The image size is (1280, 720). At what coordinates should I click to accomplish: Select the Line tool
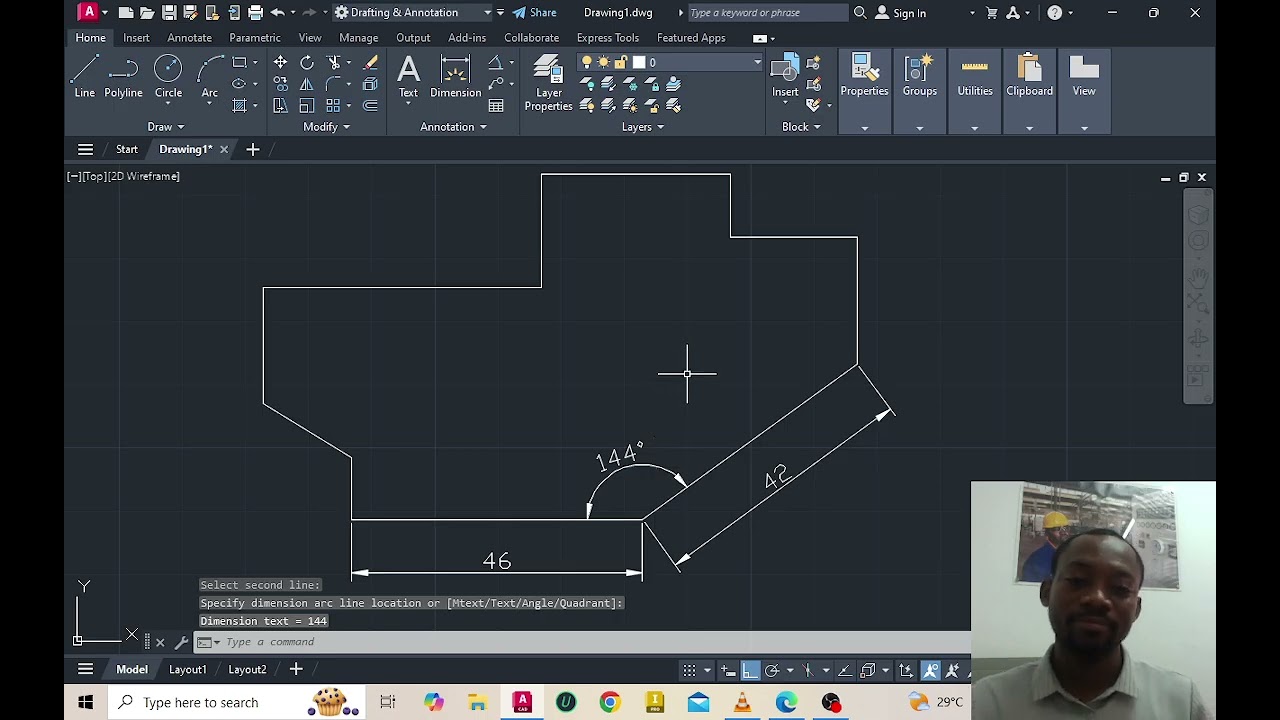(x=85, y=77)
